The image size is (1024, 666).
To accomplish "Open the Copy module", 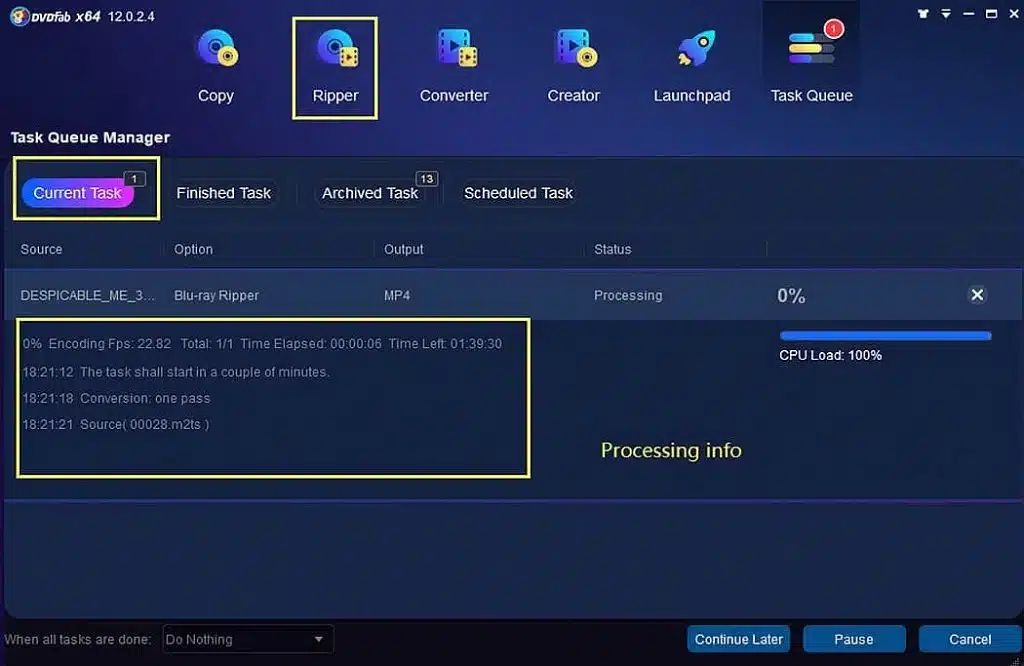I will [x=215, y=60].
